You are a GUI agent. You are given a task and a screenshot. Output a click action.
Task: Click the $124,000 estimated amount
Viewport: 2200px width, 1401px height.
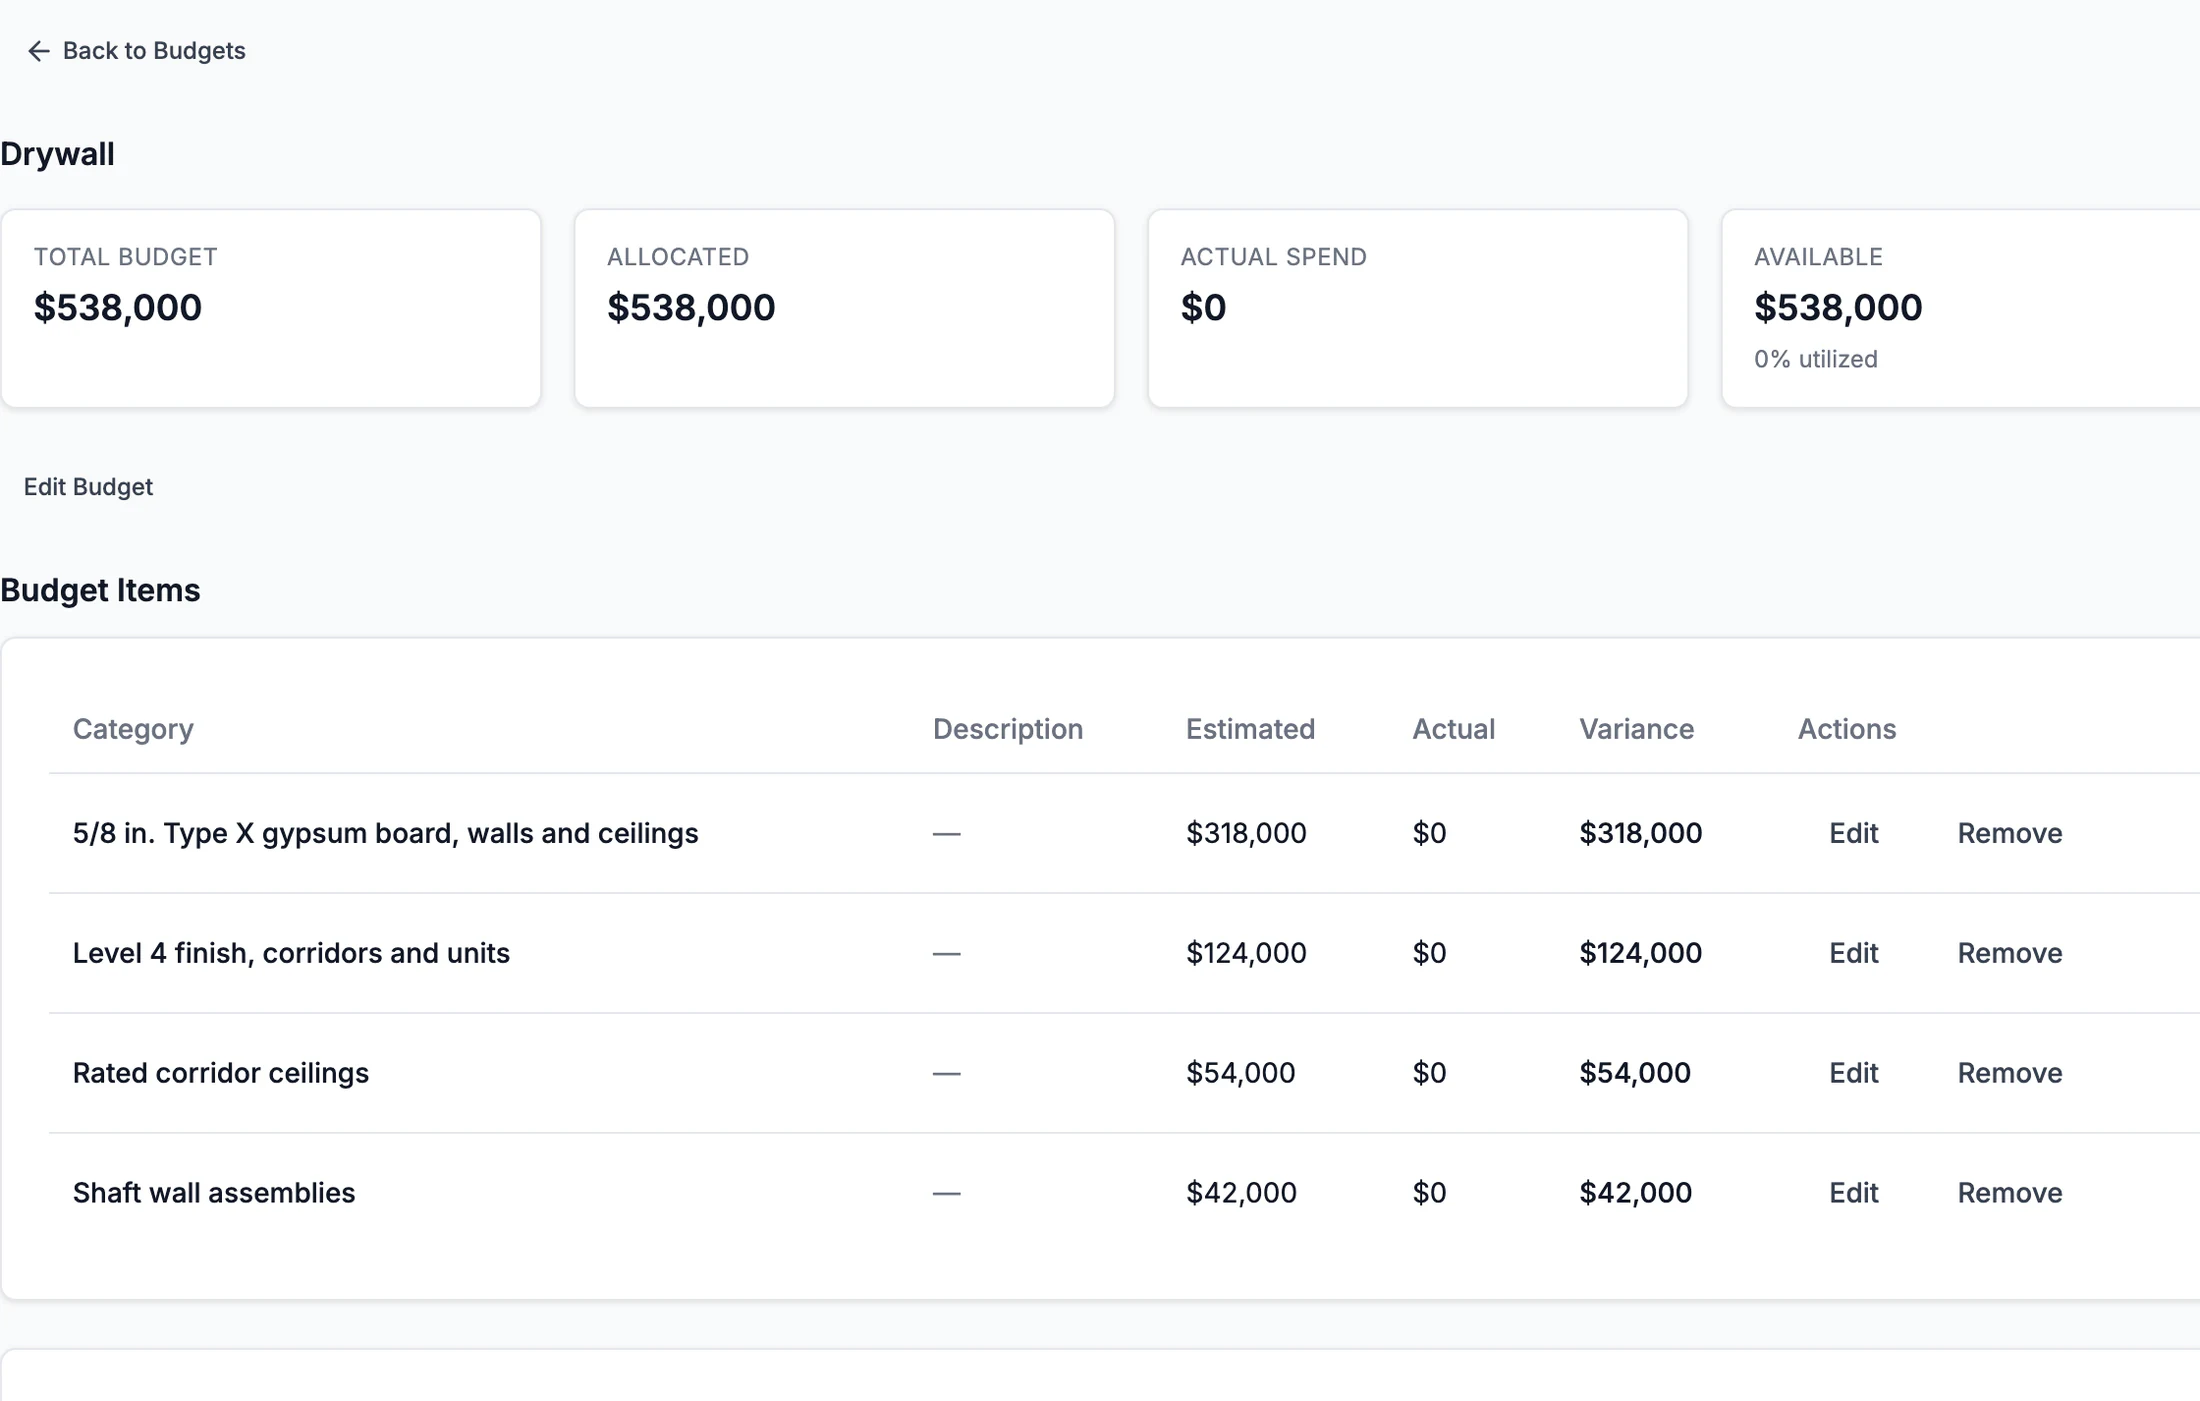pyautogui.click(x=1246, y=953)
